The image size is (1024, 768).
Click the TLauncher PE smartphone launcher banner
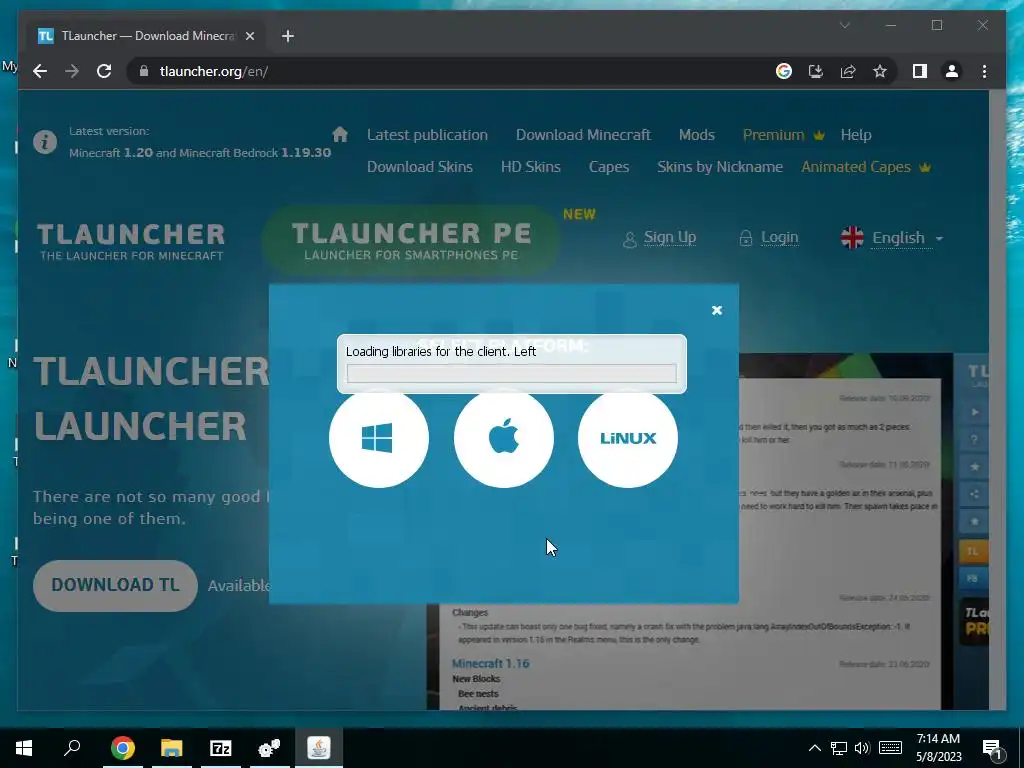(411, 240)
